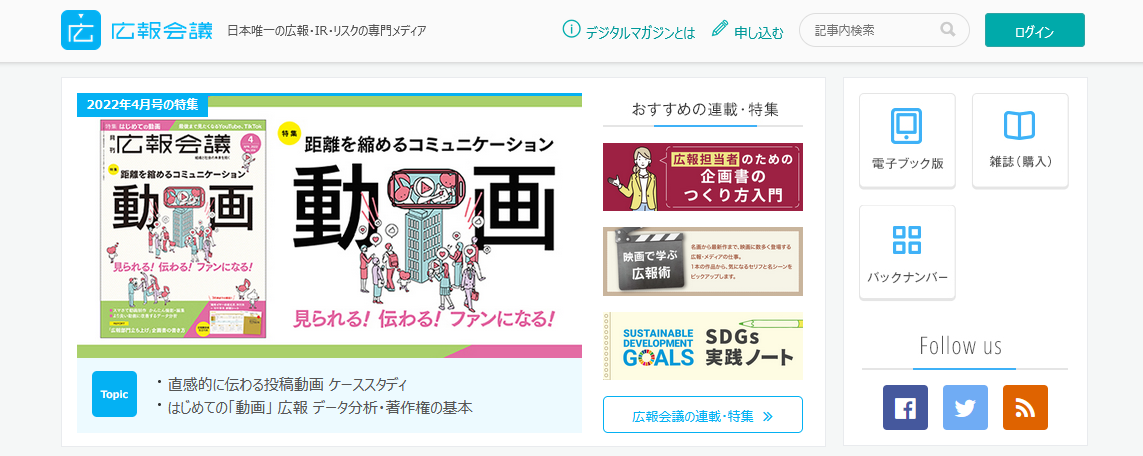Click the 申し込む link
The height and width of the screenshot is (456, 1143).
759,32
